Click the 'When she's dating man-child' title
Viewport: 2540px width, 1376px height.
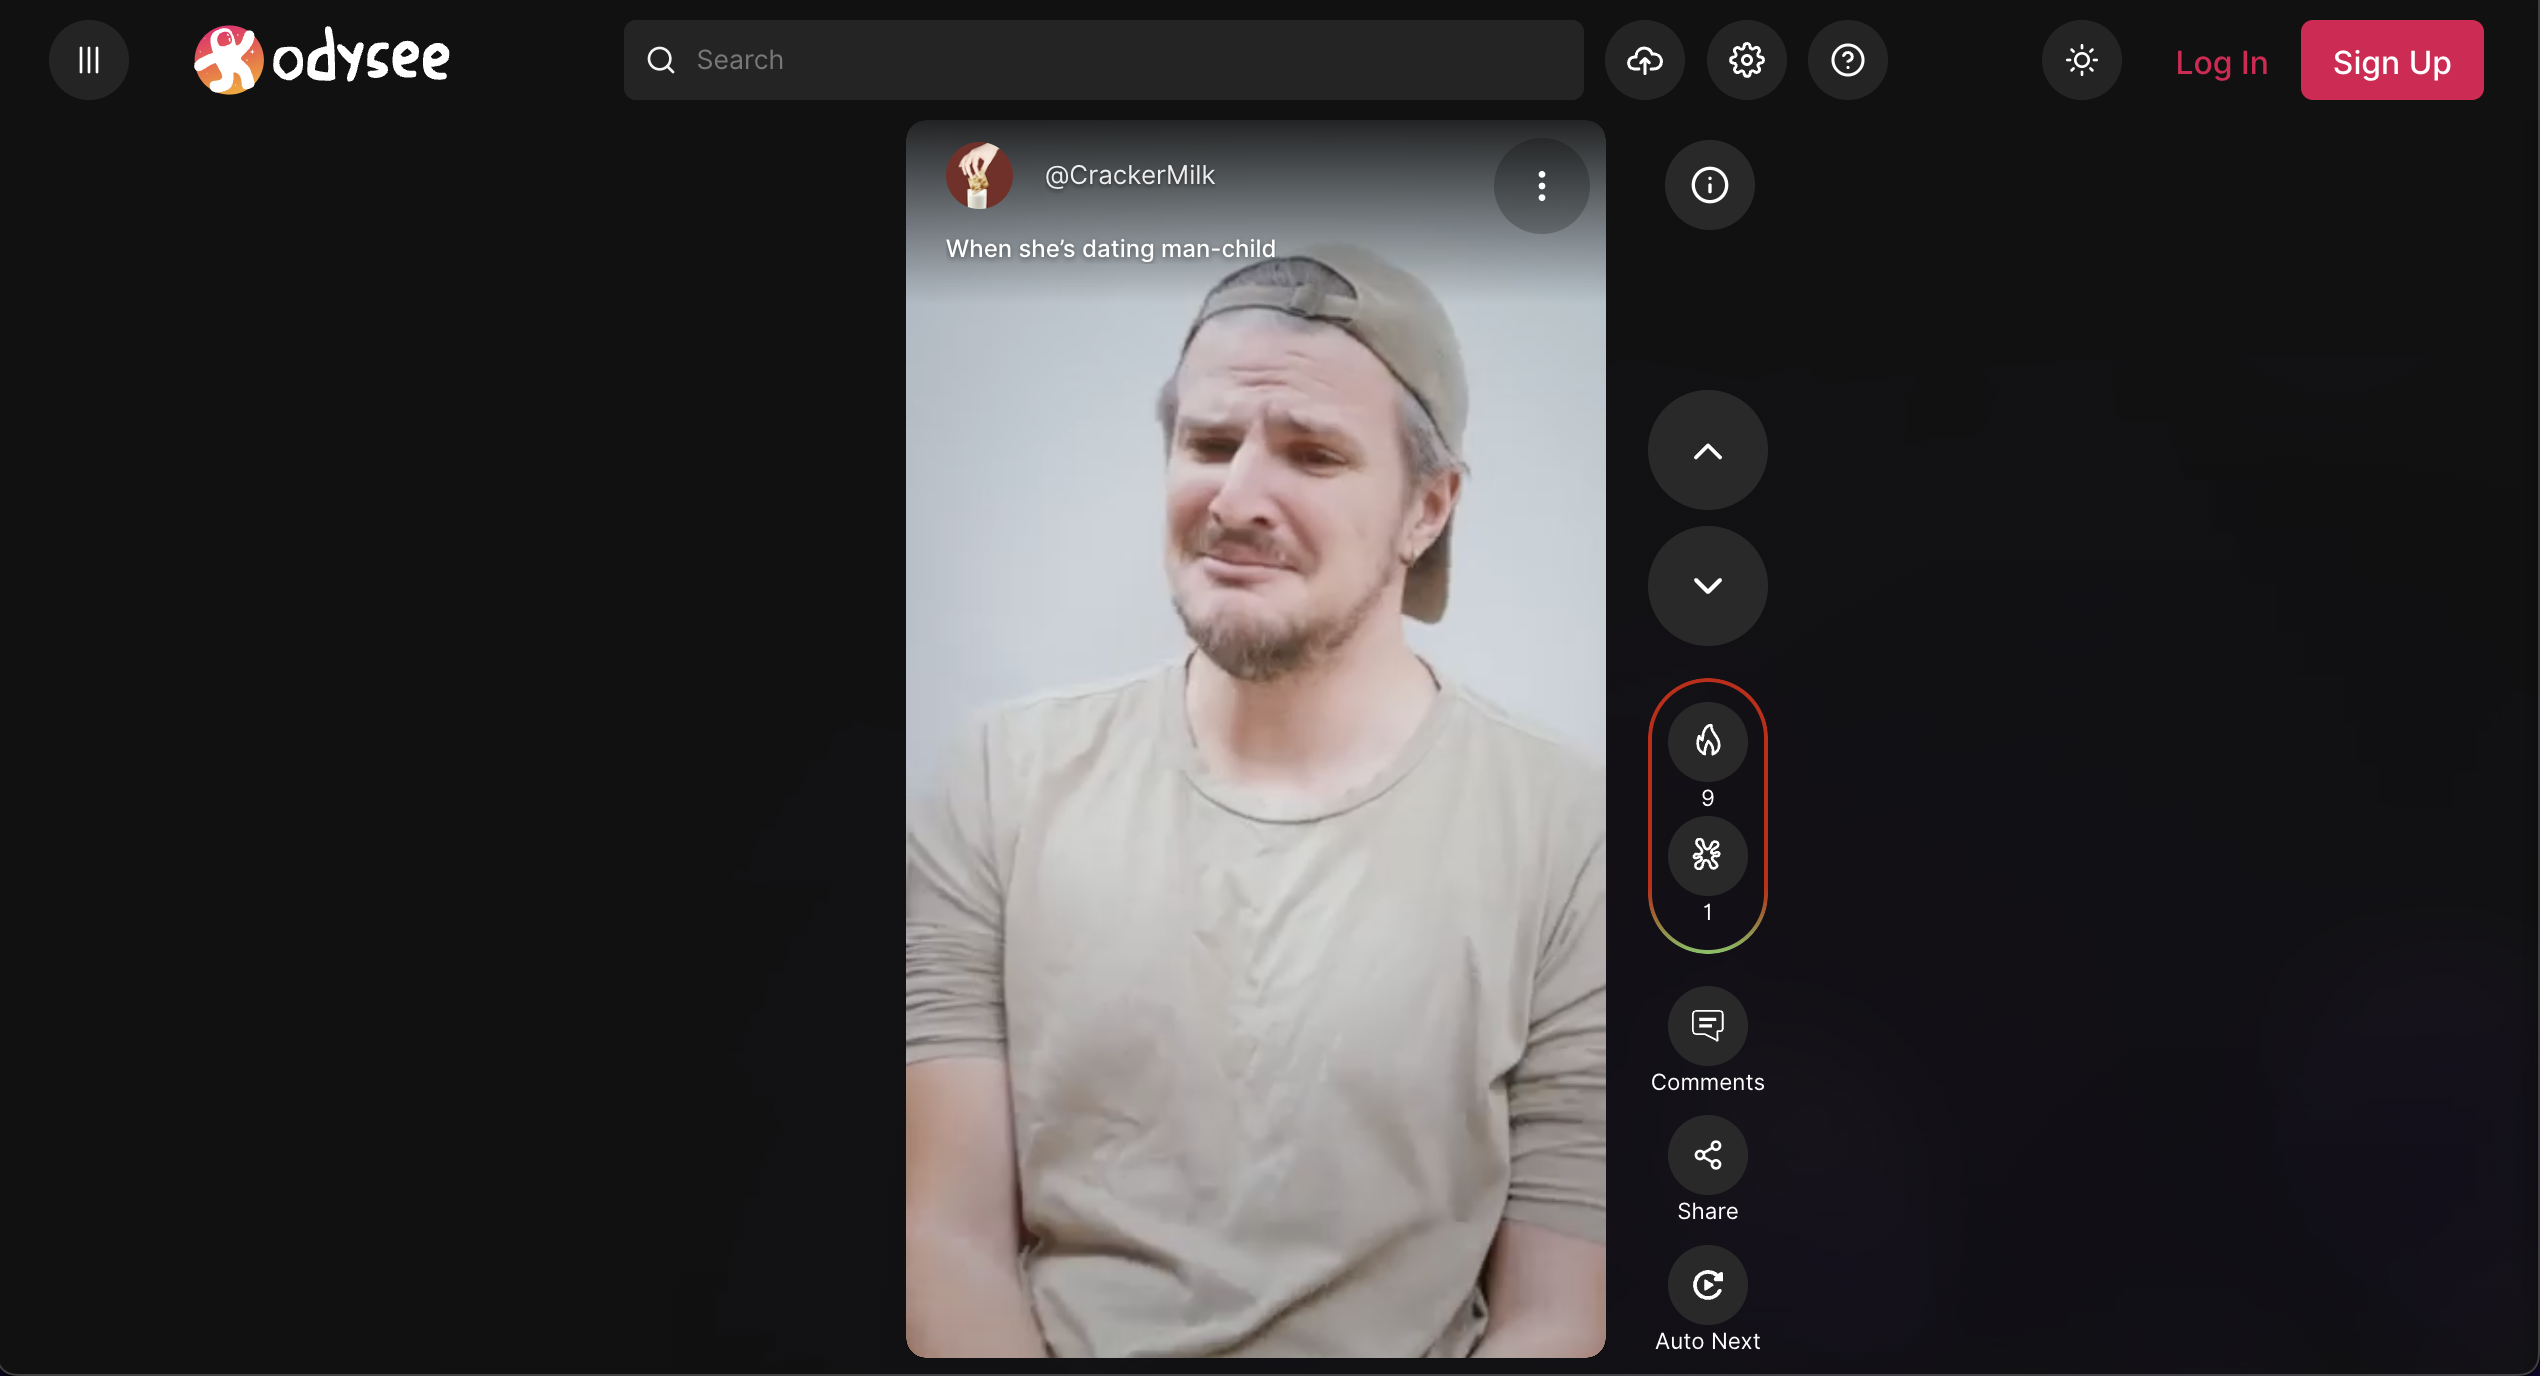pos(1111,248)
